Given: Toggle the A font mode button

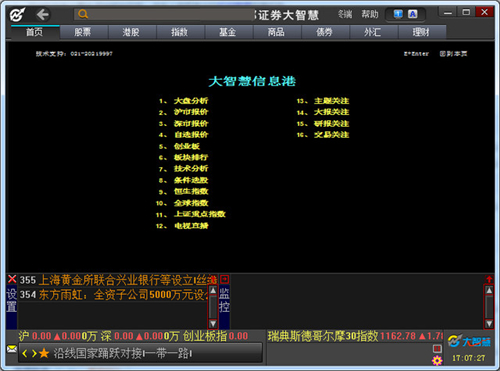Looking at the screenshot, I should pyautogui.click(x=413, y=14).
